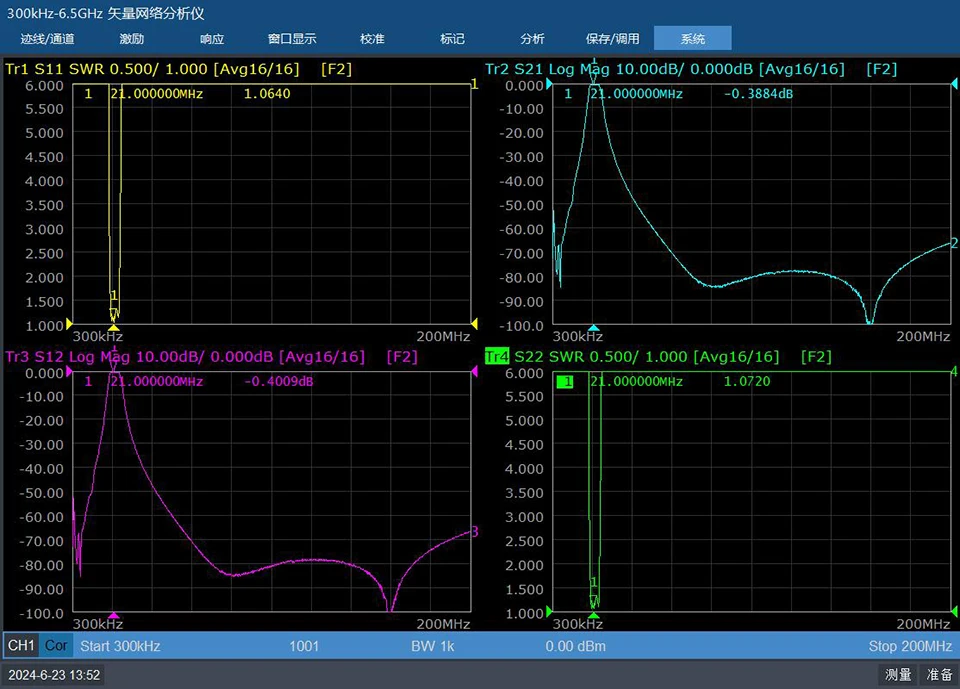Click Tr2 marker readout value -0.3884dB

tap(758, 94)
